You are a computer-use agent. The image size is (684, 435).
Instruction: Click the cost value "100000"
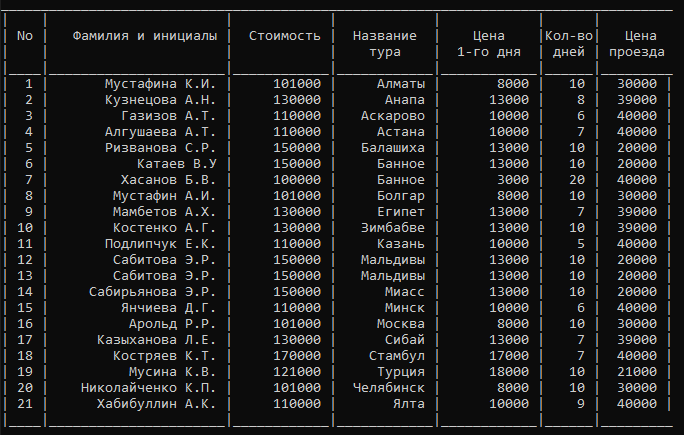297,180
